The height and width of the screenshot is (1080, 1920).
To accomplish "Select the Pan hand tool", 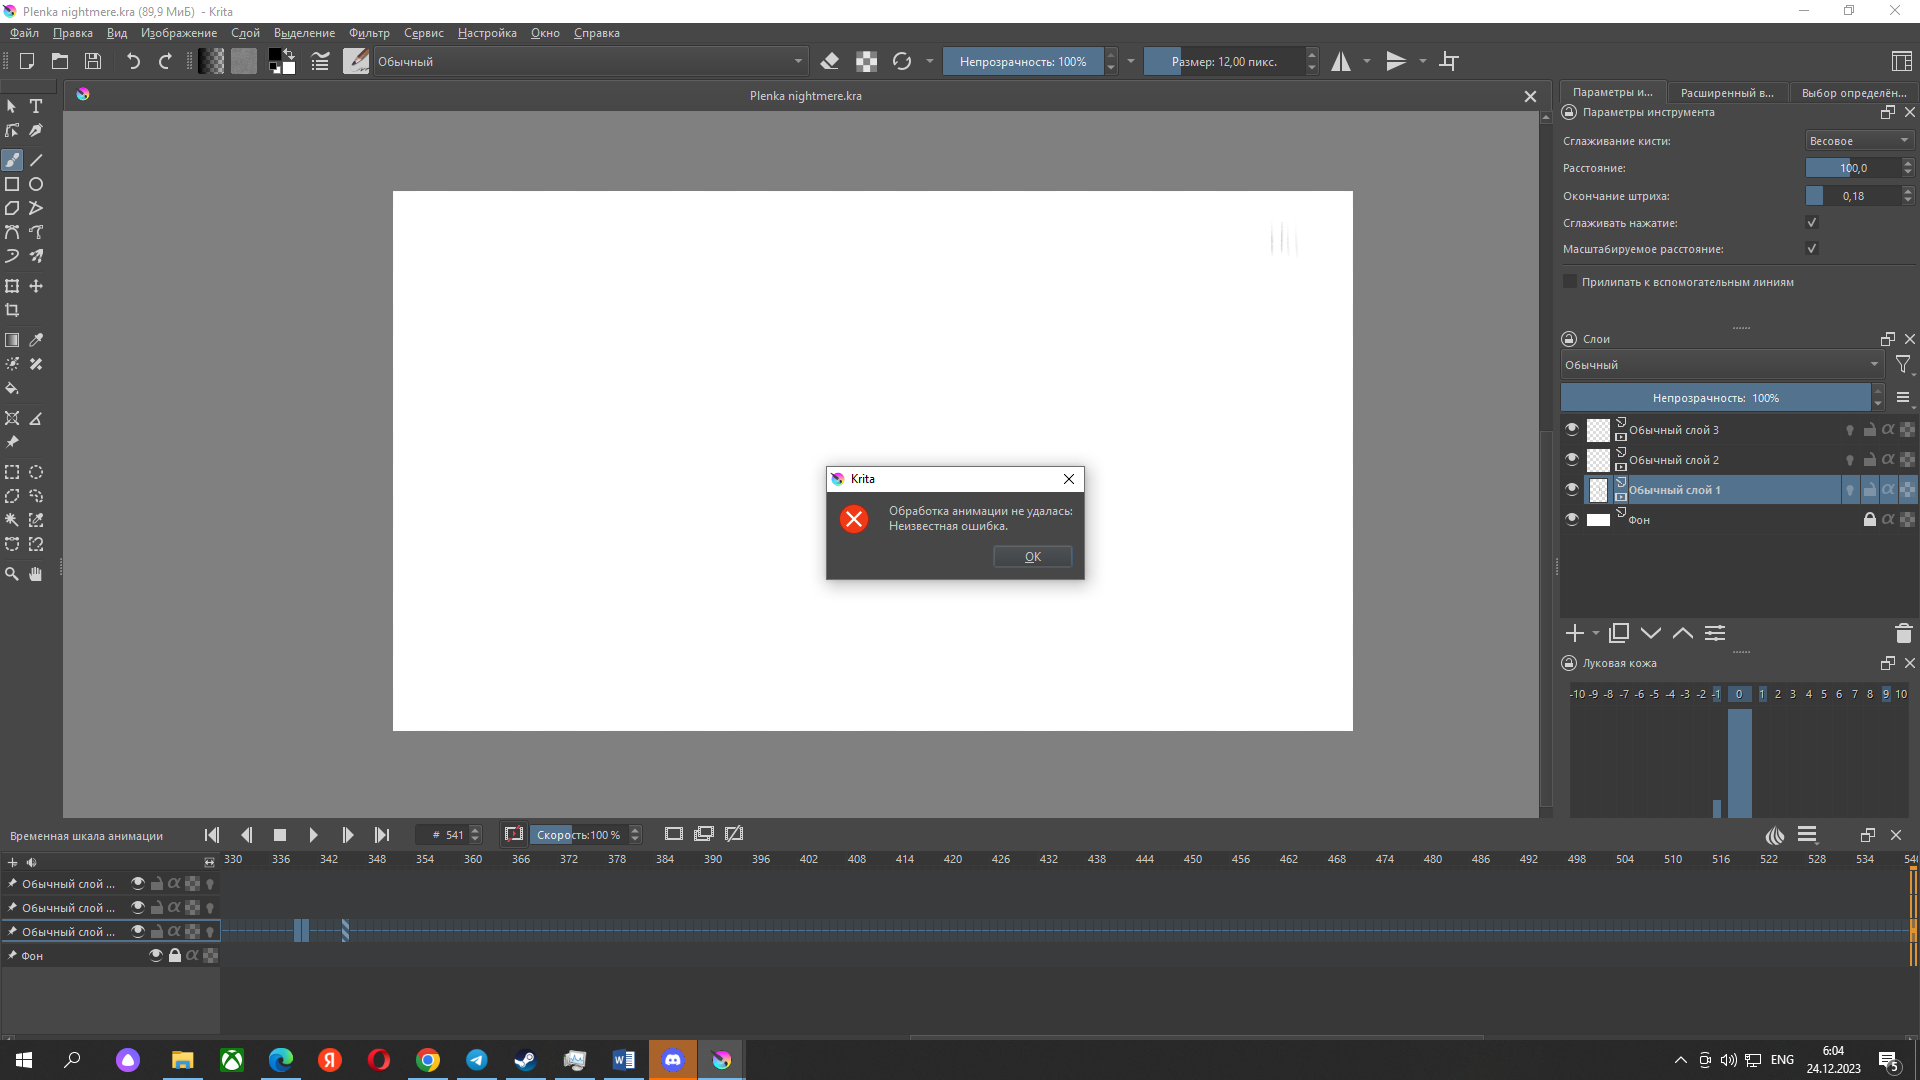I will (x=36, y=574).
